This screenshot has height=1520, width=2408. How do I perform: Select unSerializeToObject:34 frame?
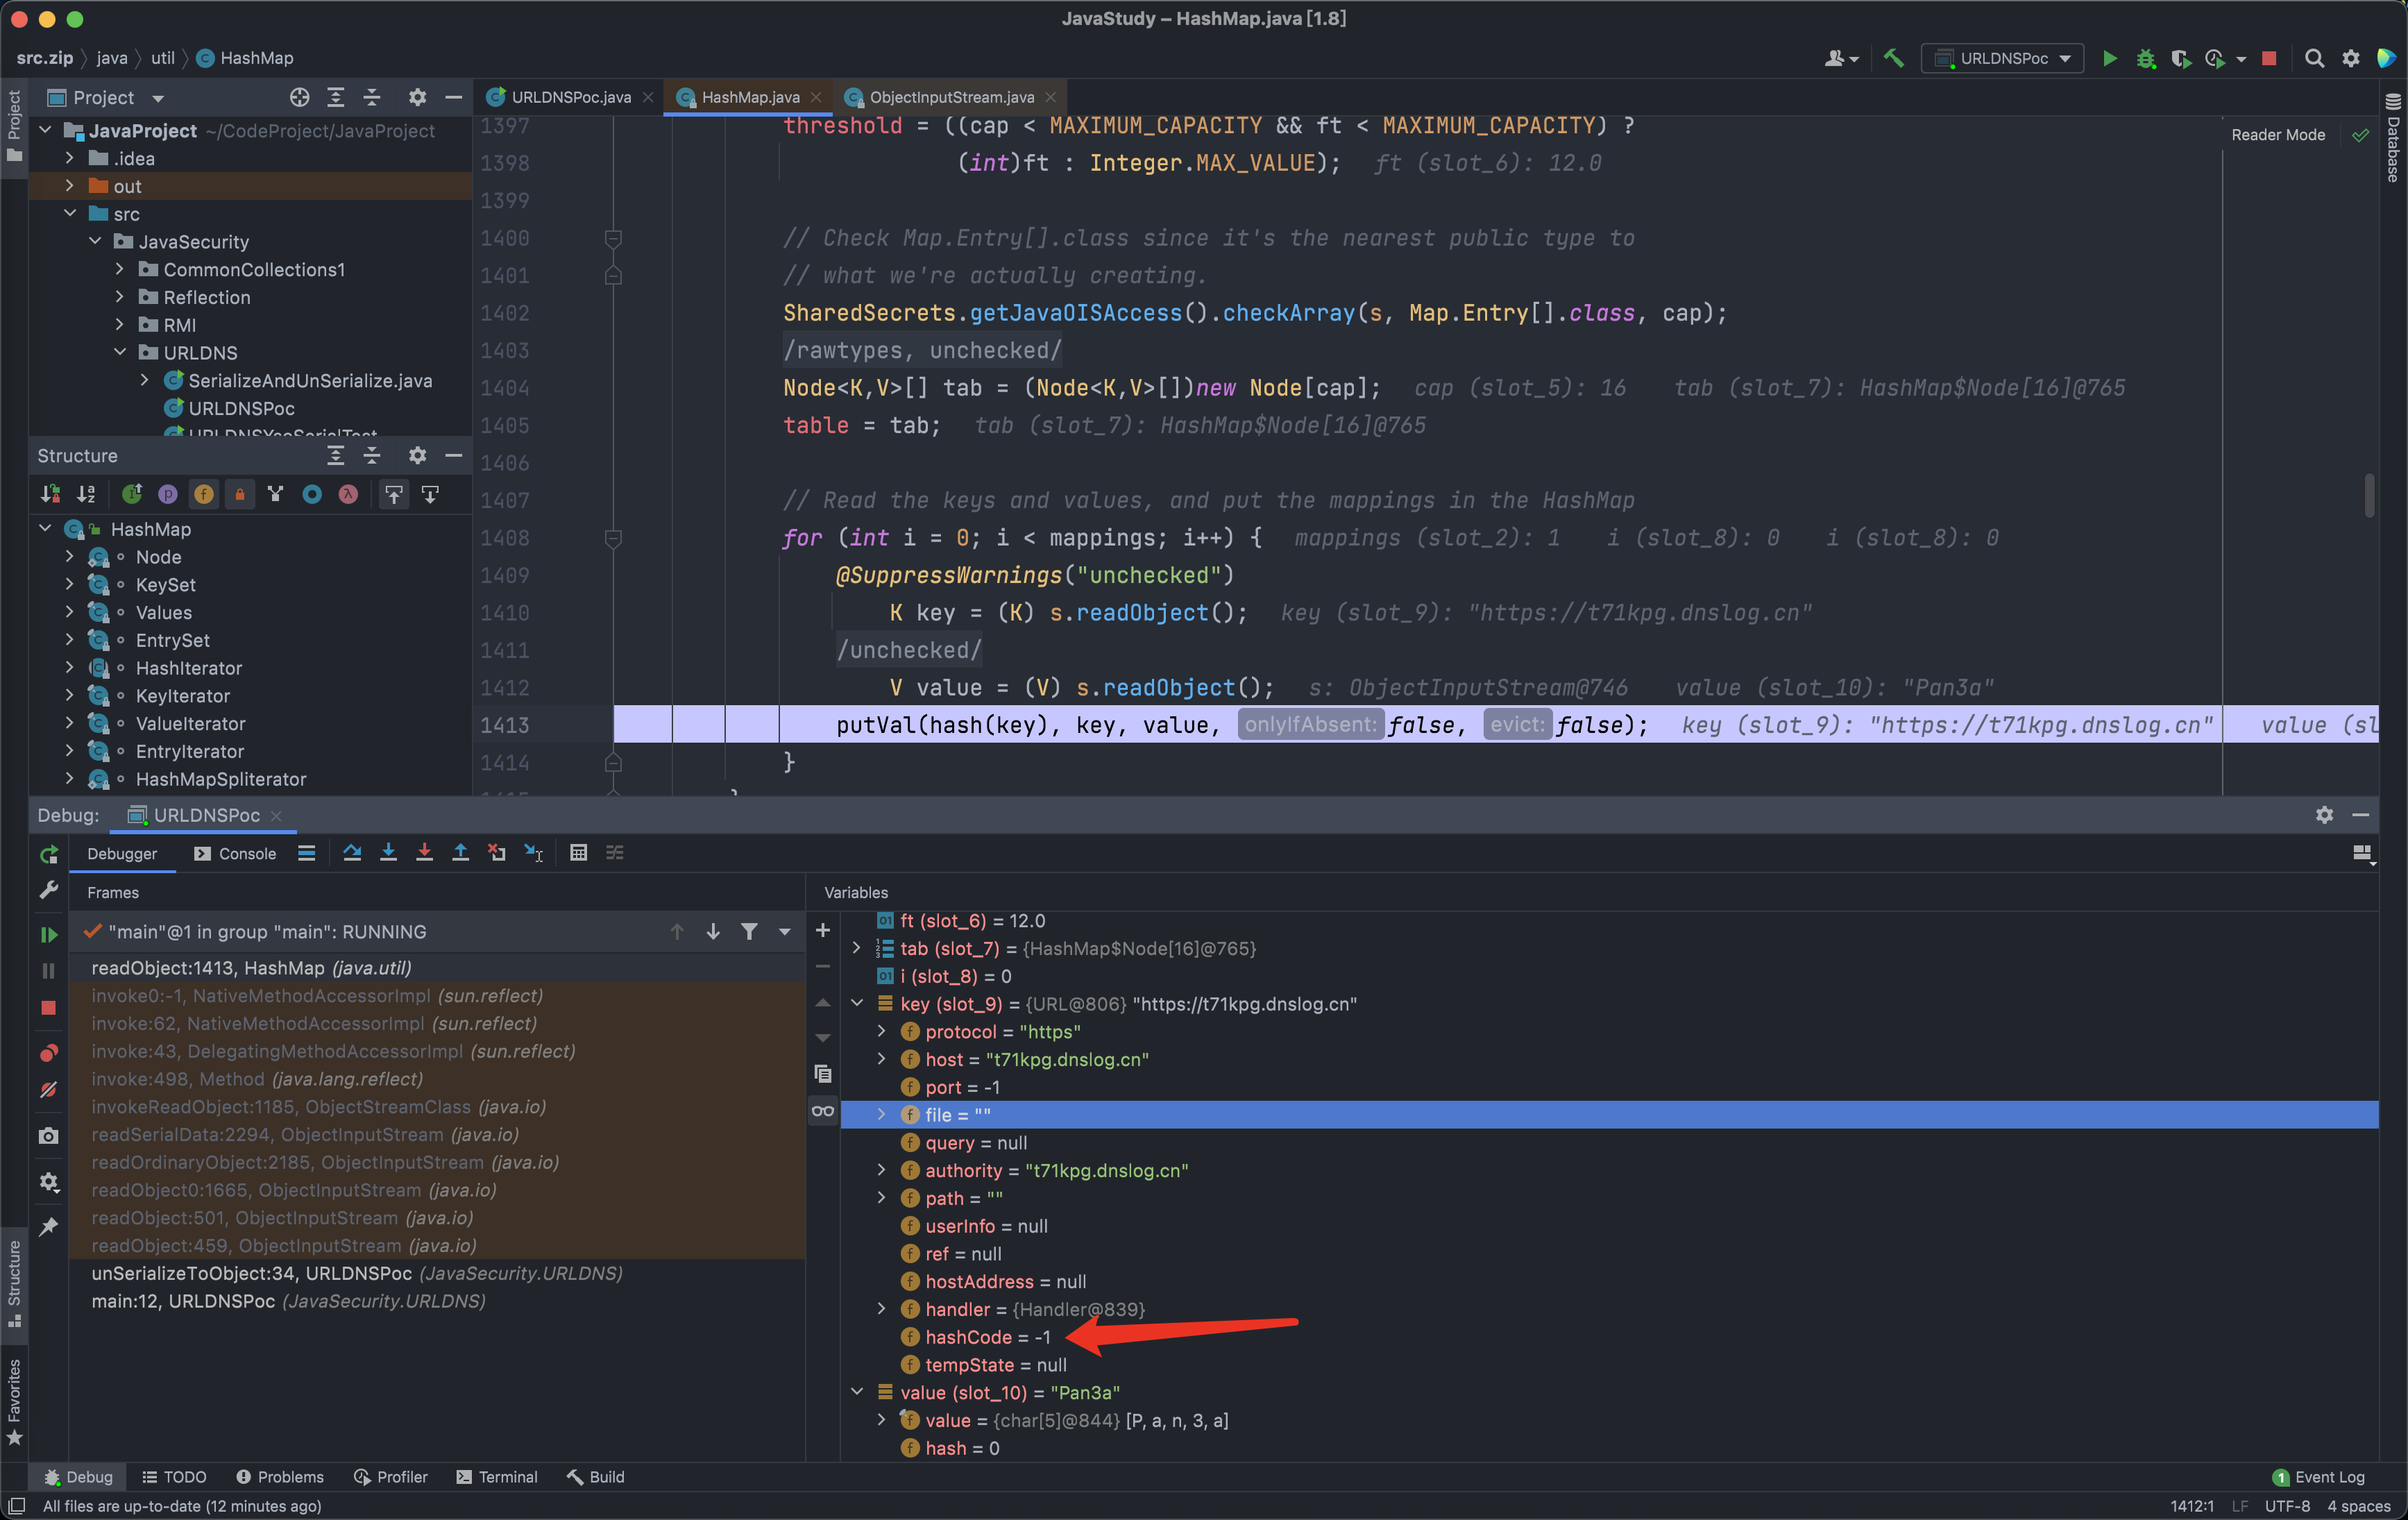click(436, 1273)
